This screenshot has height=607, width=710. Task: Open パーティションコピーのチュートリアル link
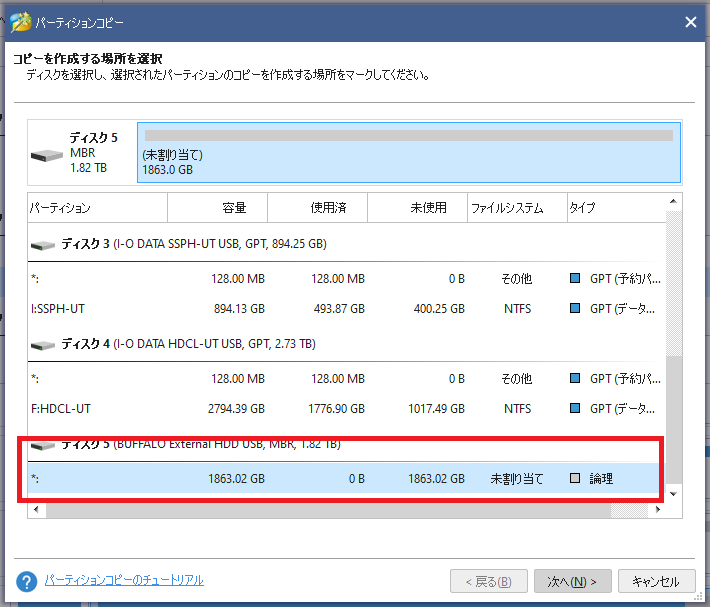point(124,580)
